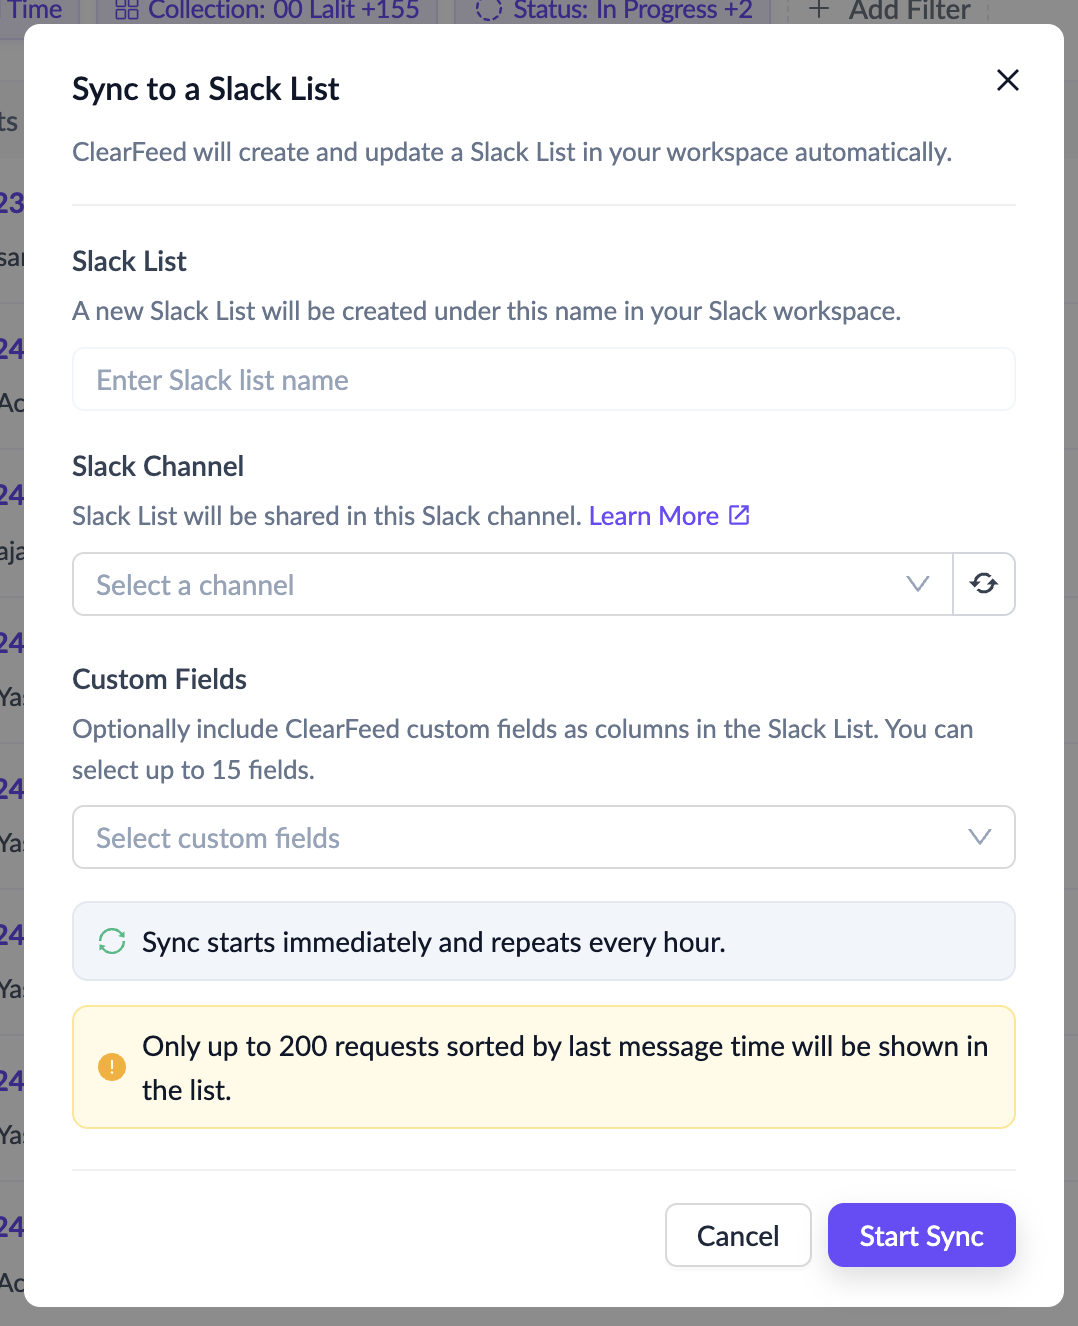The height and width of the screenshot is (1326, 1078).
Task: Click the external link icon beside Learn More
Action: [739, 515]
